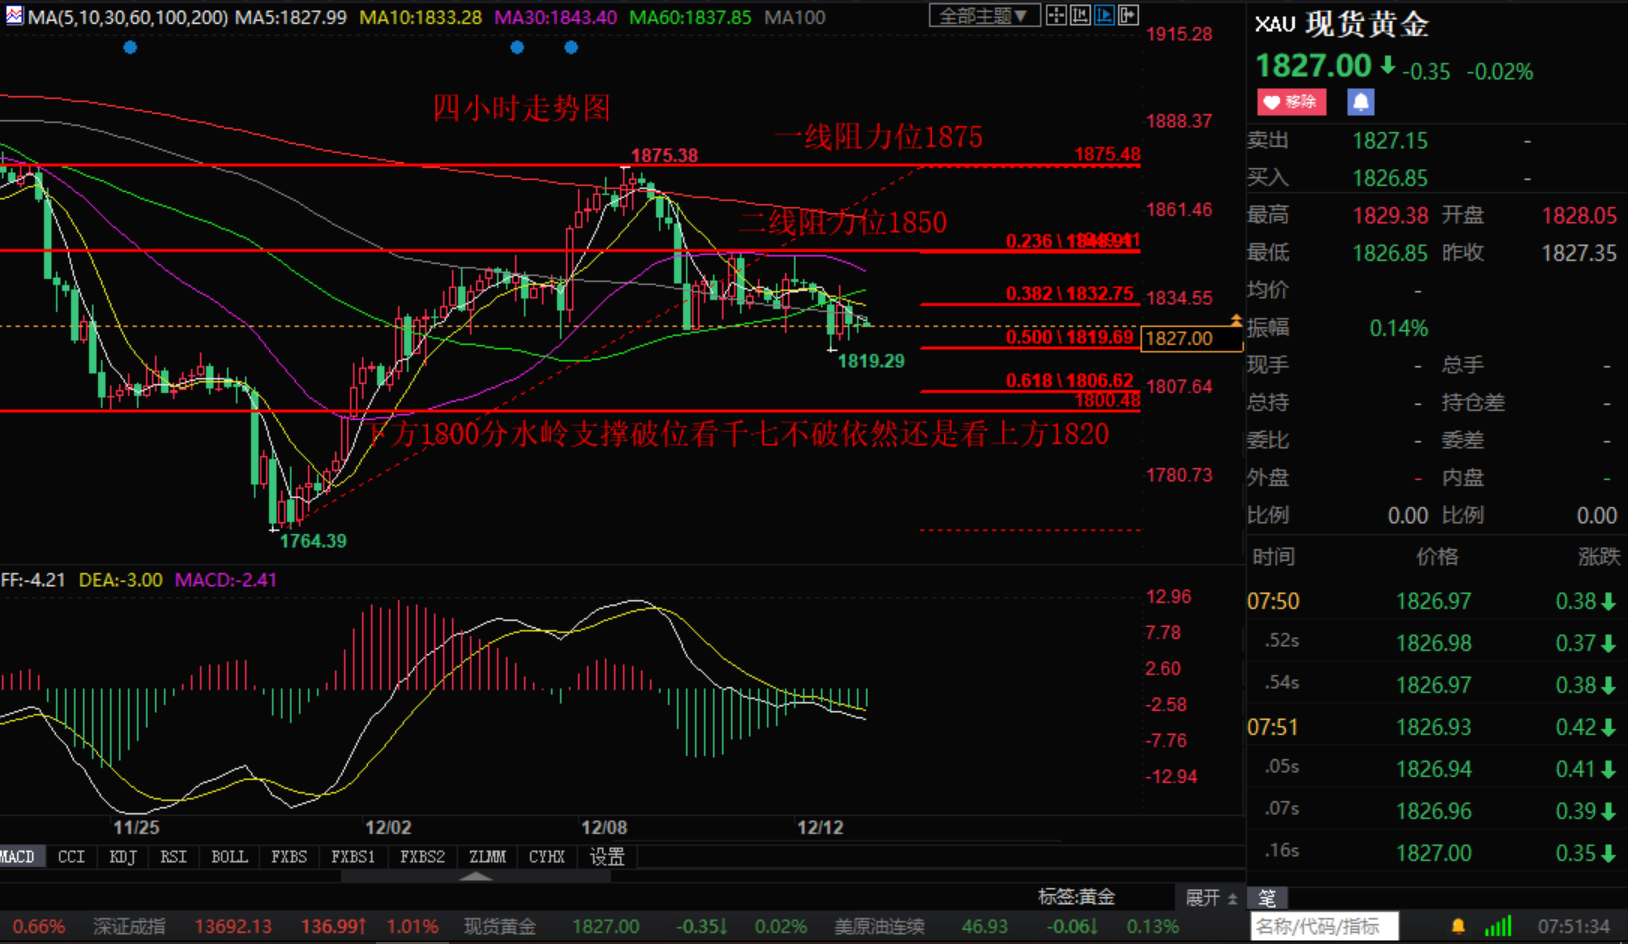The image size is (1628, 944).
Task: Click the MA100 label
Action: coord(795,17)
